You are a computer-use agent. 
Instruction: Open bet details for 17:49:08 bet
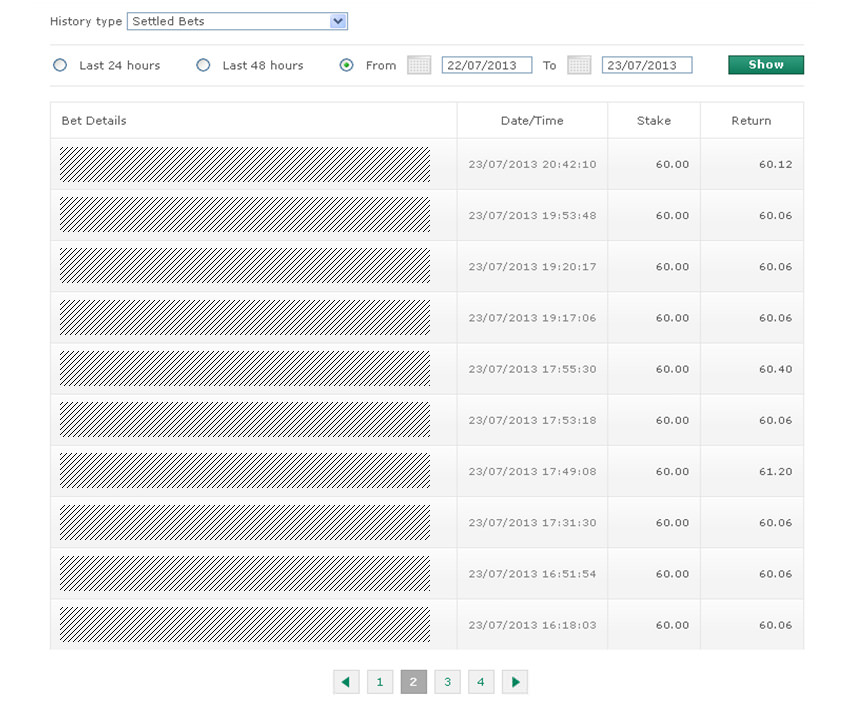coord(245,471)
